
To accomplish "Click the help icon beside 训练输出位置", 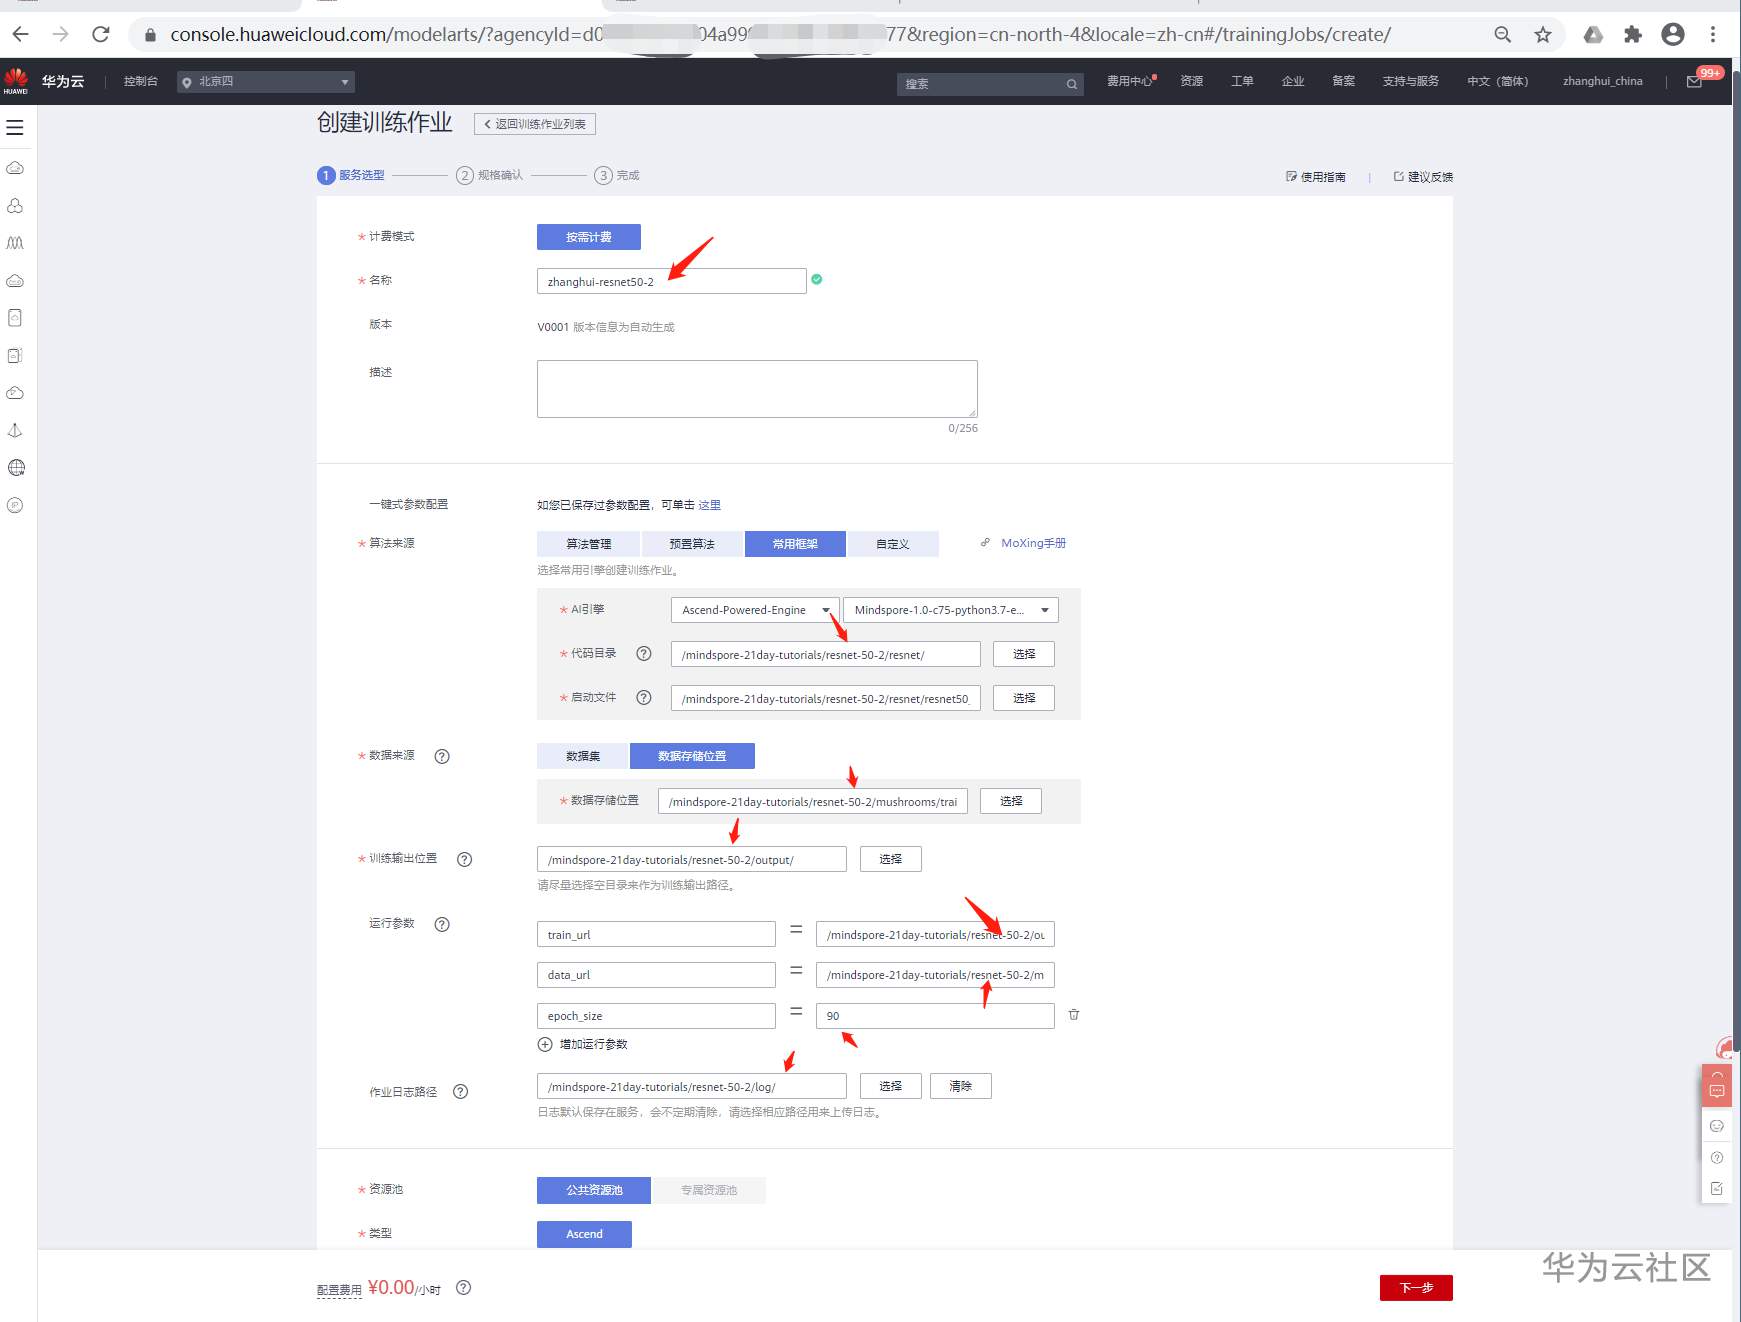I will (464, 859).
